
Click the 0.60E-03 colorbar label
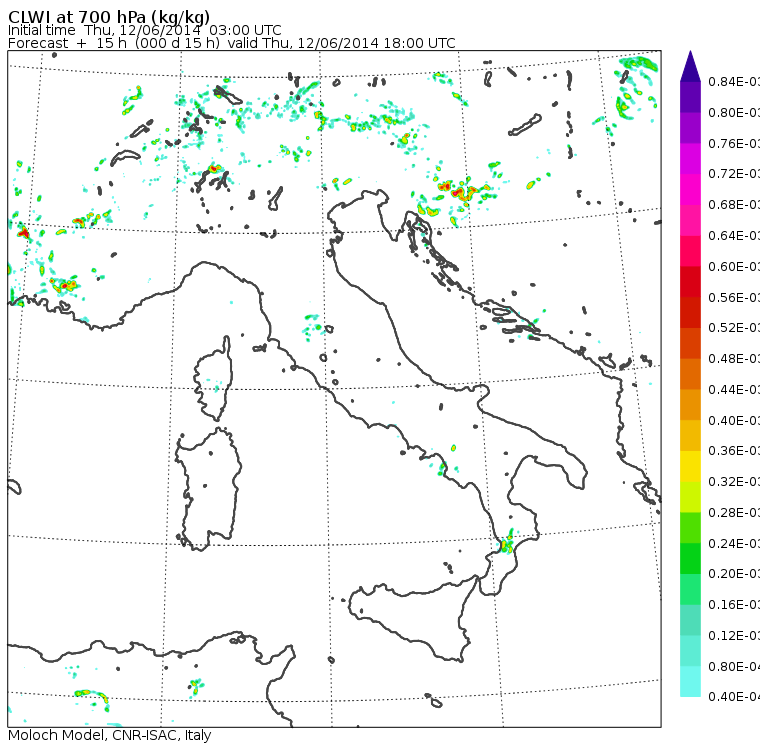point(734,267)
